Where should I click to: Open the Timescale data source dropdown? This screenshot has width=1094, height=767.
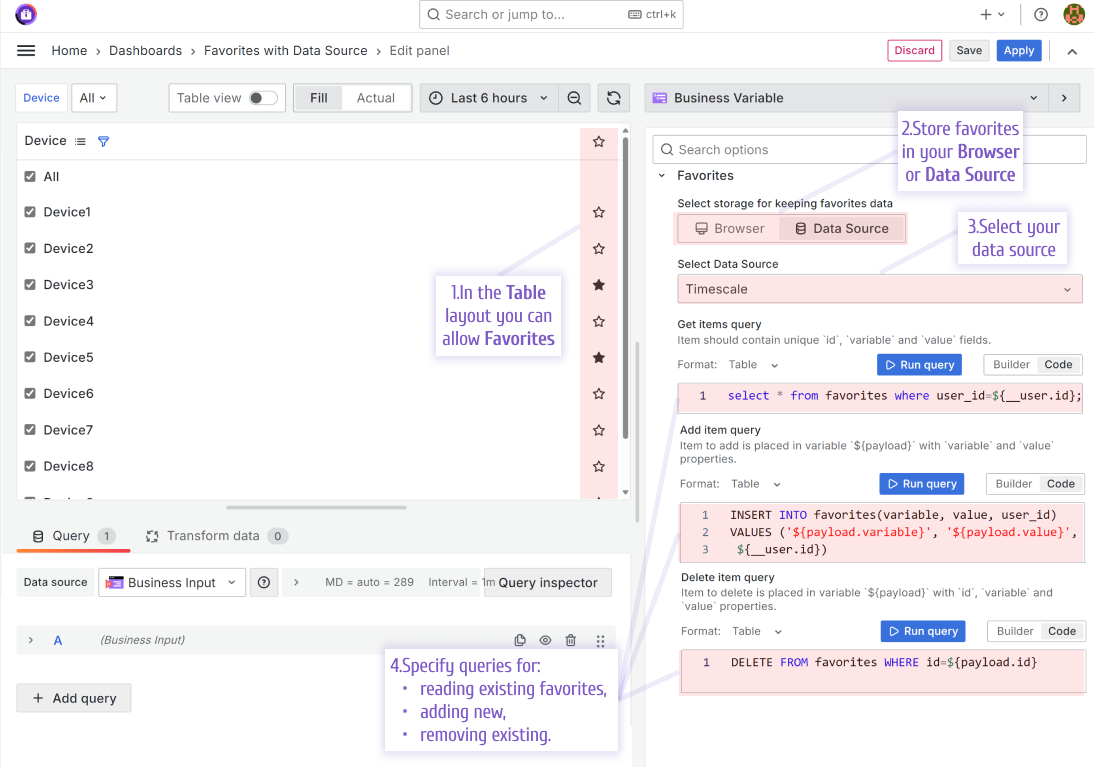click(879, 289)
